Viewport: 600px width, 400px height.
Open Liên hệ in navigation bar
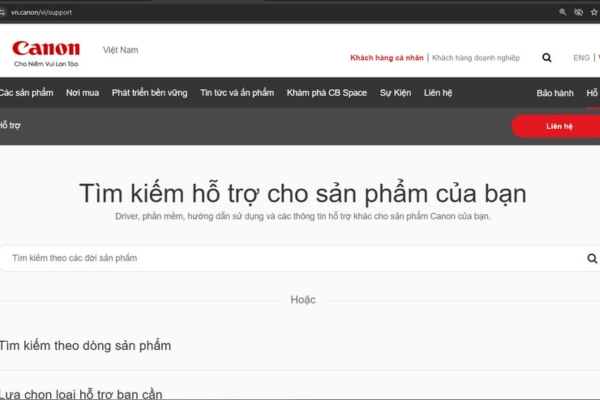pos(438,93)
